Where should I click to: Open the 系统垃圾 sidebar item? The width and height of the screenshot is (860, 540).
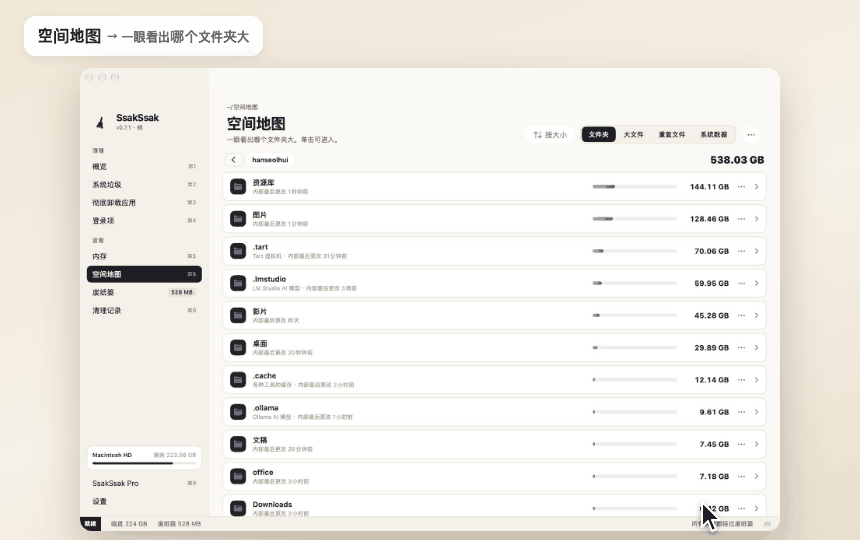(x=144, y=185)
